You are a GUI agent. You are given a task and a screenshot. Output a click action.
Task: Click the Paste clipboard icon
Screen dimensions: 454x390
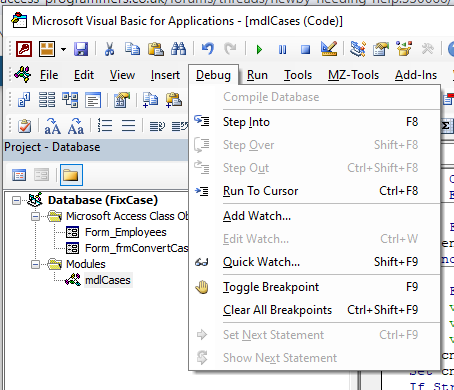(156, 49)
